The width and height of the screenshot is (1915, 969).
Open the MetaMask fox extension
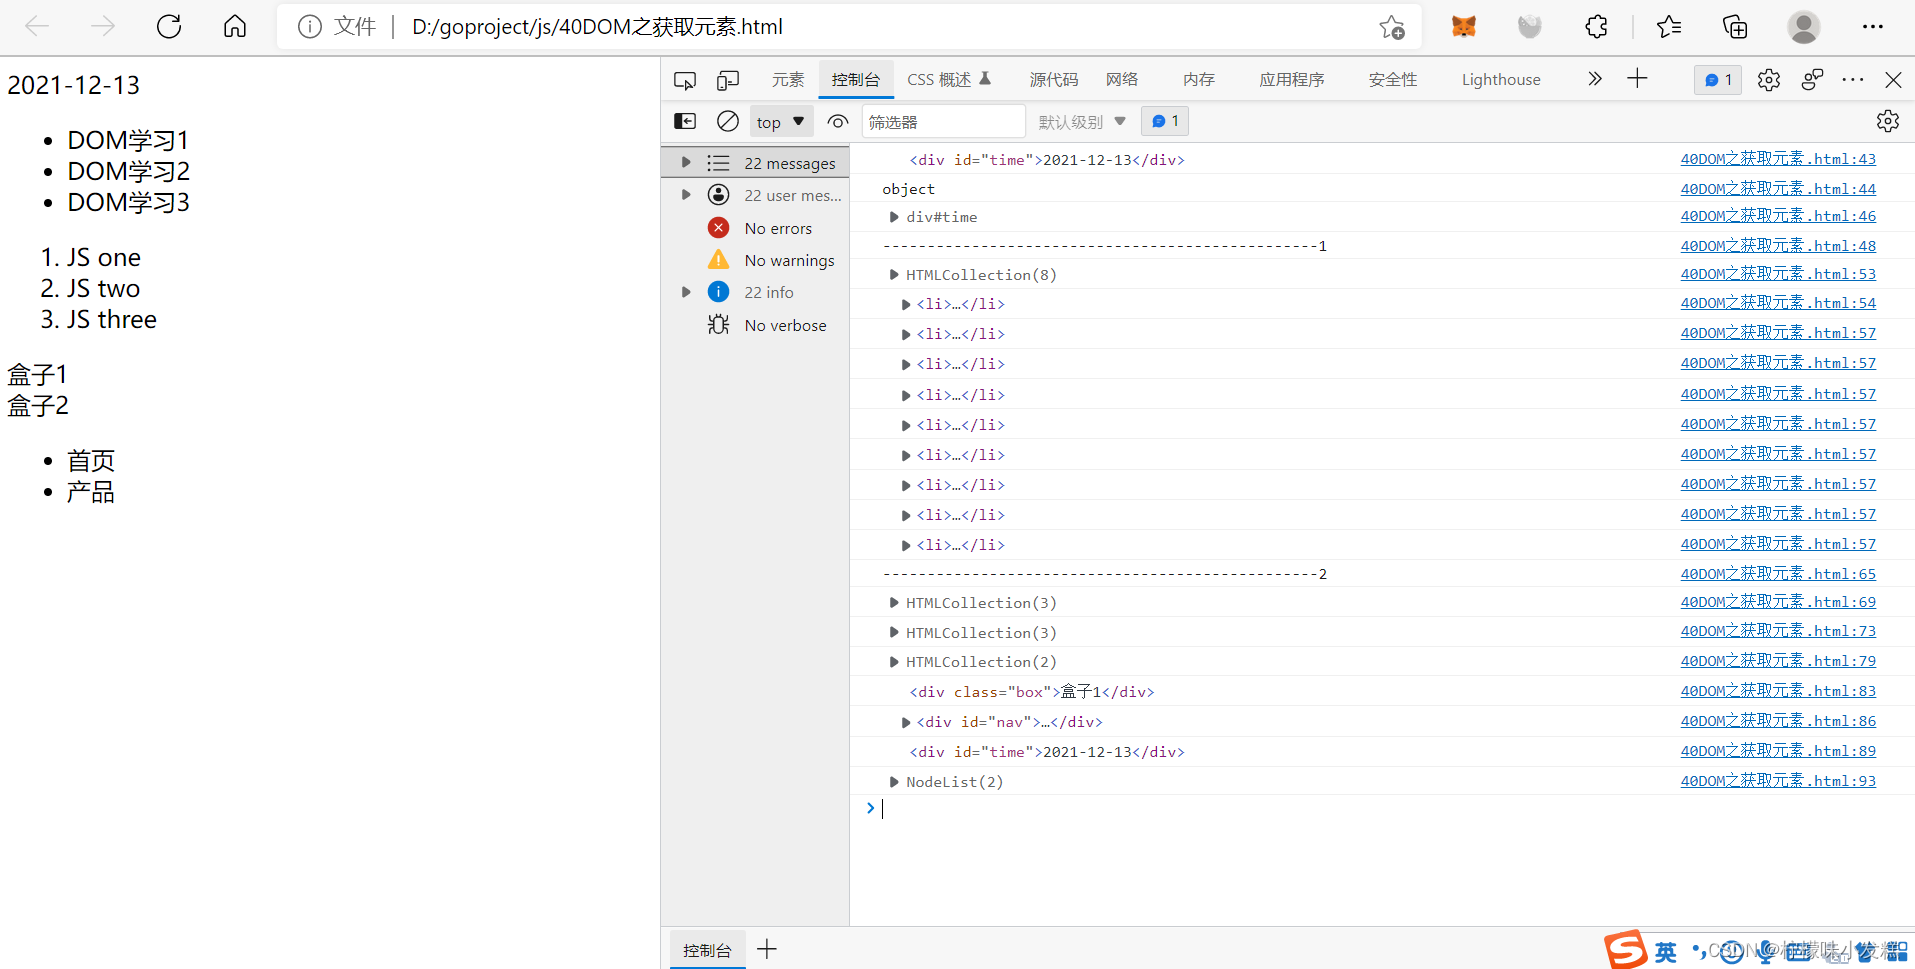tap(1464, 27)
